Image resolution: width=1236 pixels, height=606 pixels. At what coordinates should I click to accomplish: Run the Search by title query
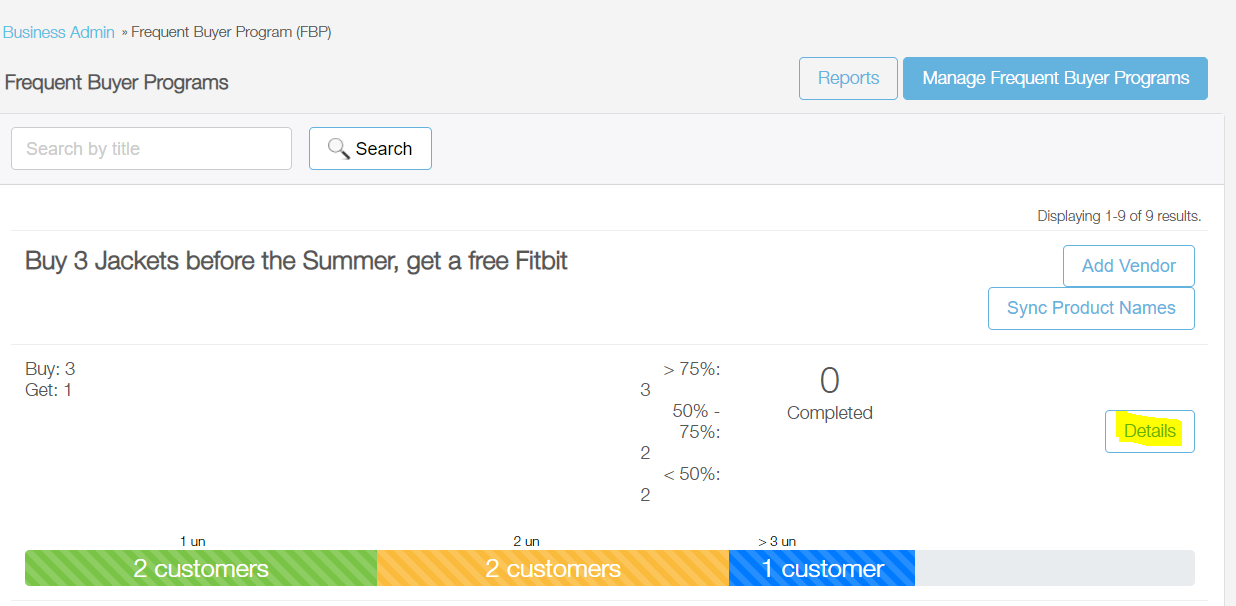(370, 148)
